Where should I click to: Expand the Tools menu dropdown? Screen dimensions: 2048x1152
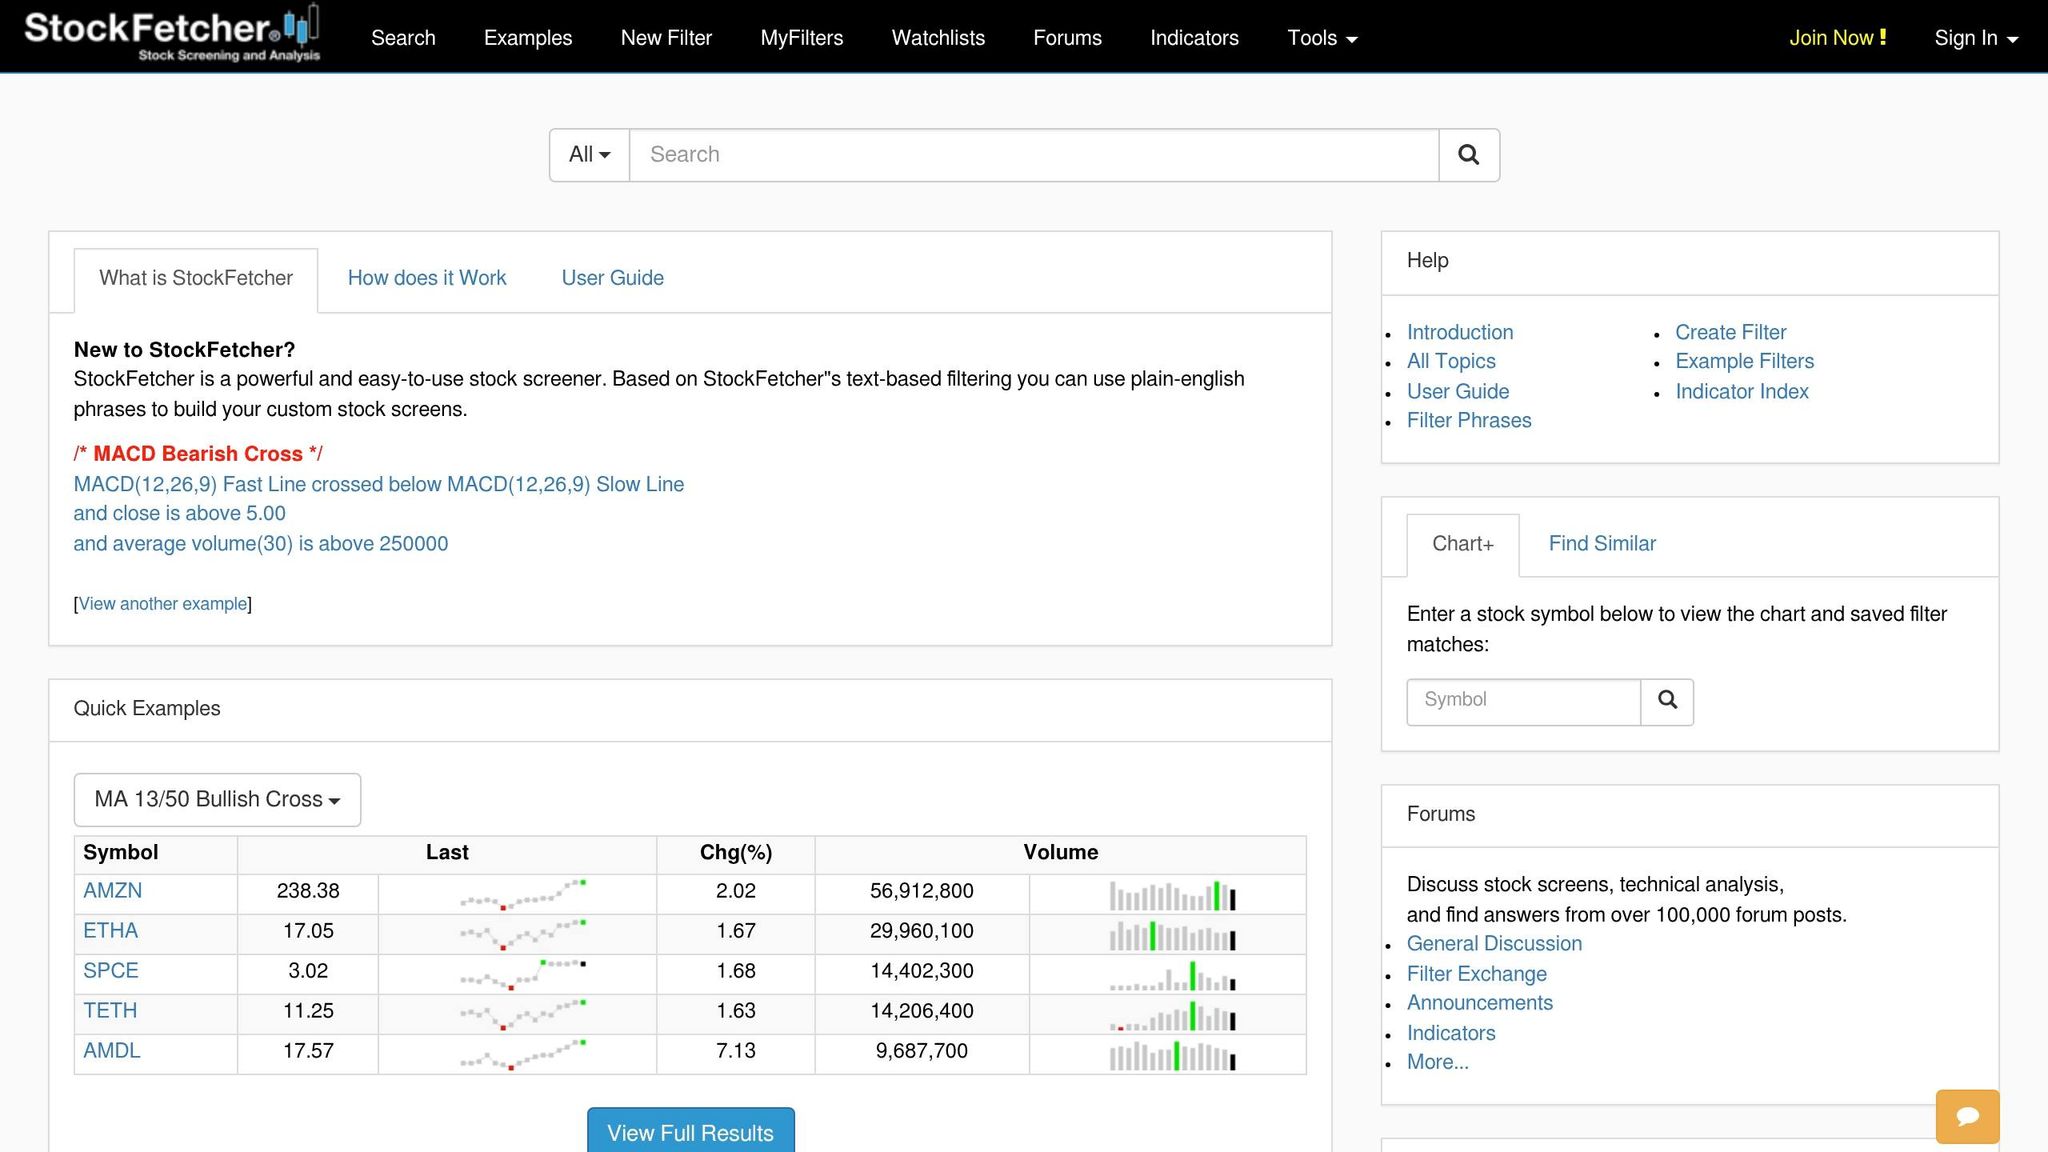(1321, 38)
